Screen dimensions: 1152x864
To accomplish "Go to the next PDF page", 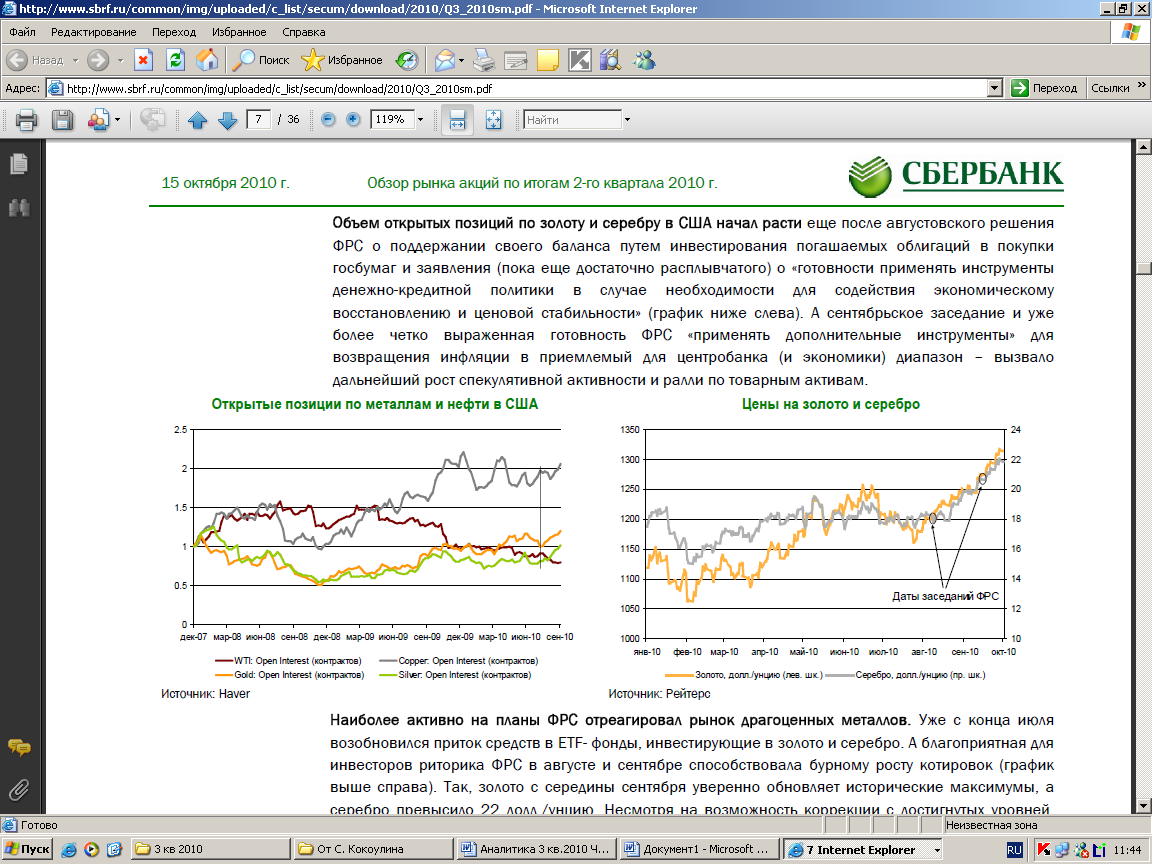I will (x=227, y=120).
